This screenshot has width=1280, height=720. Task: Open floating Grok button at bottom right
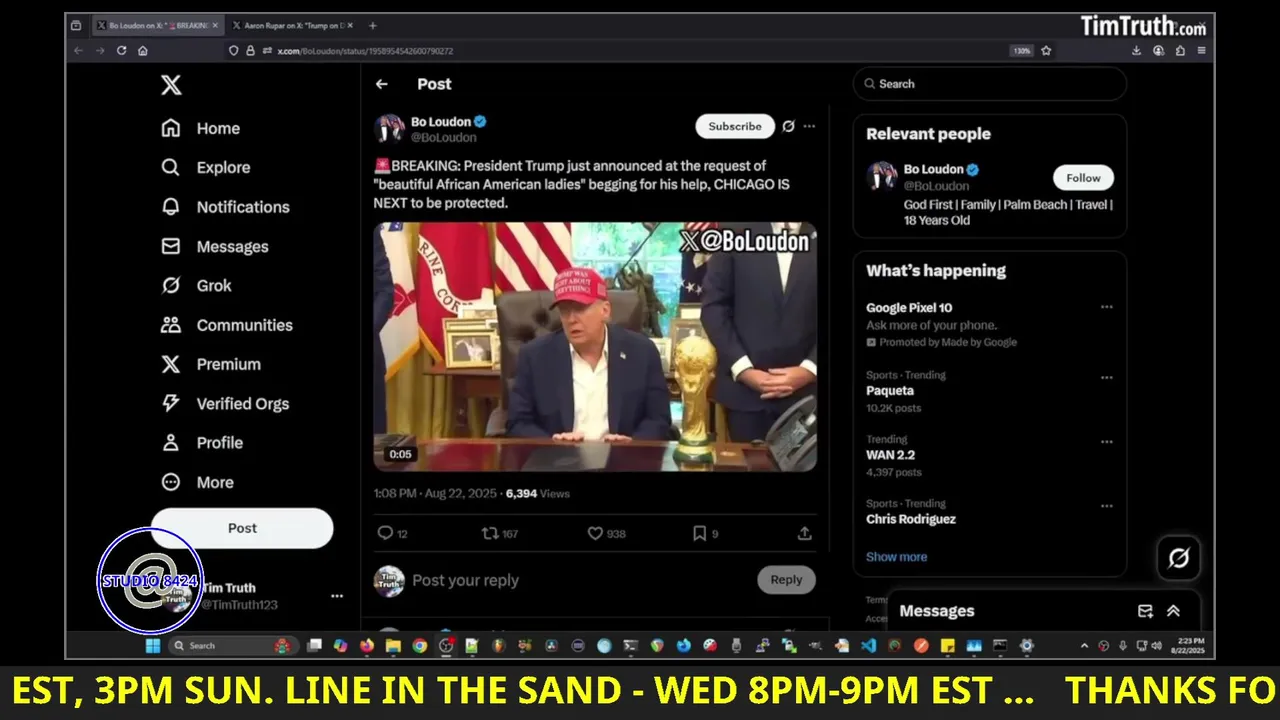tap(1178, 558)
